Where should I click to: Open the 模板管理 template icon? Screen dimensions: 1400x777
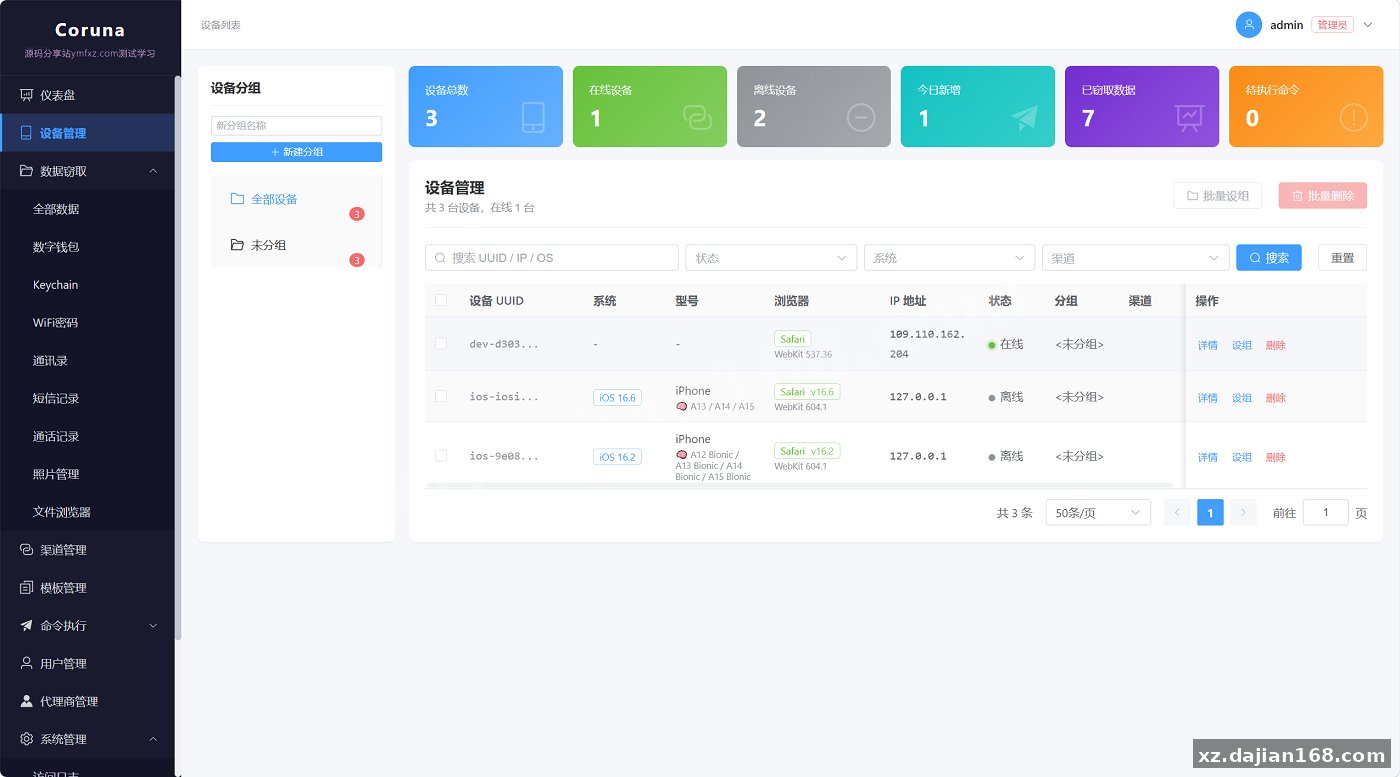26,588
